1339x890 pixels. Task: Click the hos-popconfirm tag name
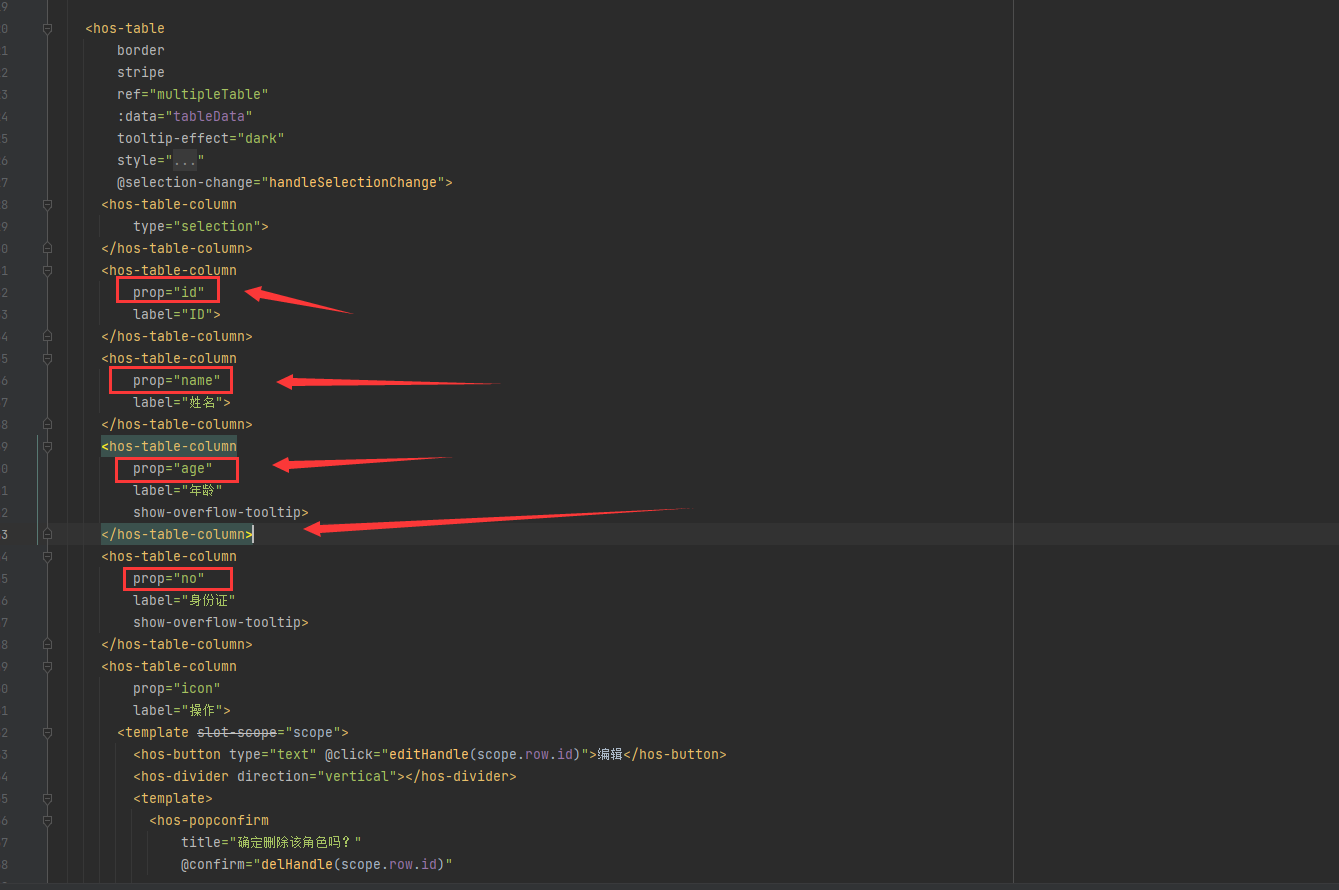(x=213, y=820)
